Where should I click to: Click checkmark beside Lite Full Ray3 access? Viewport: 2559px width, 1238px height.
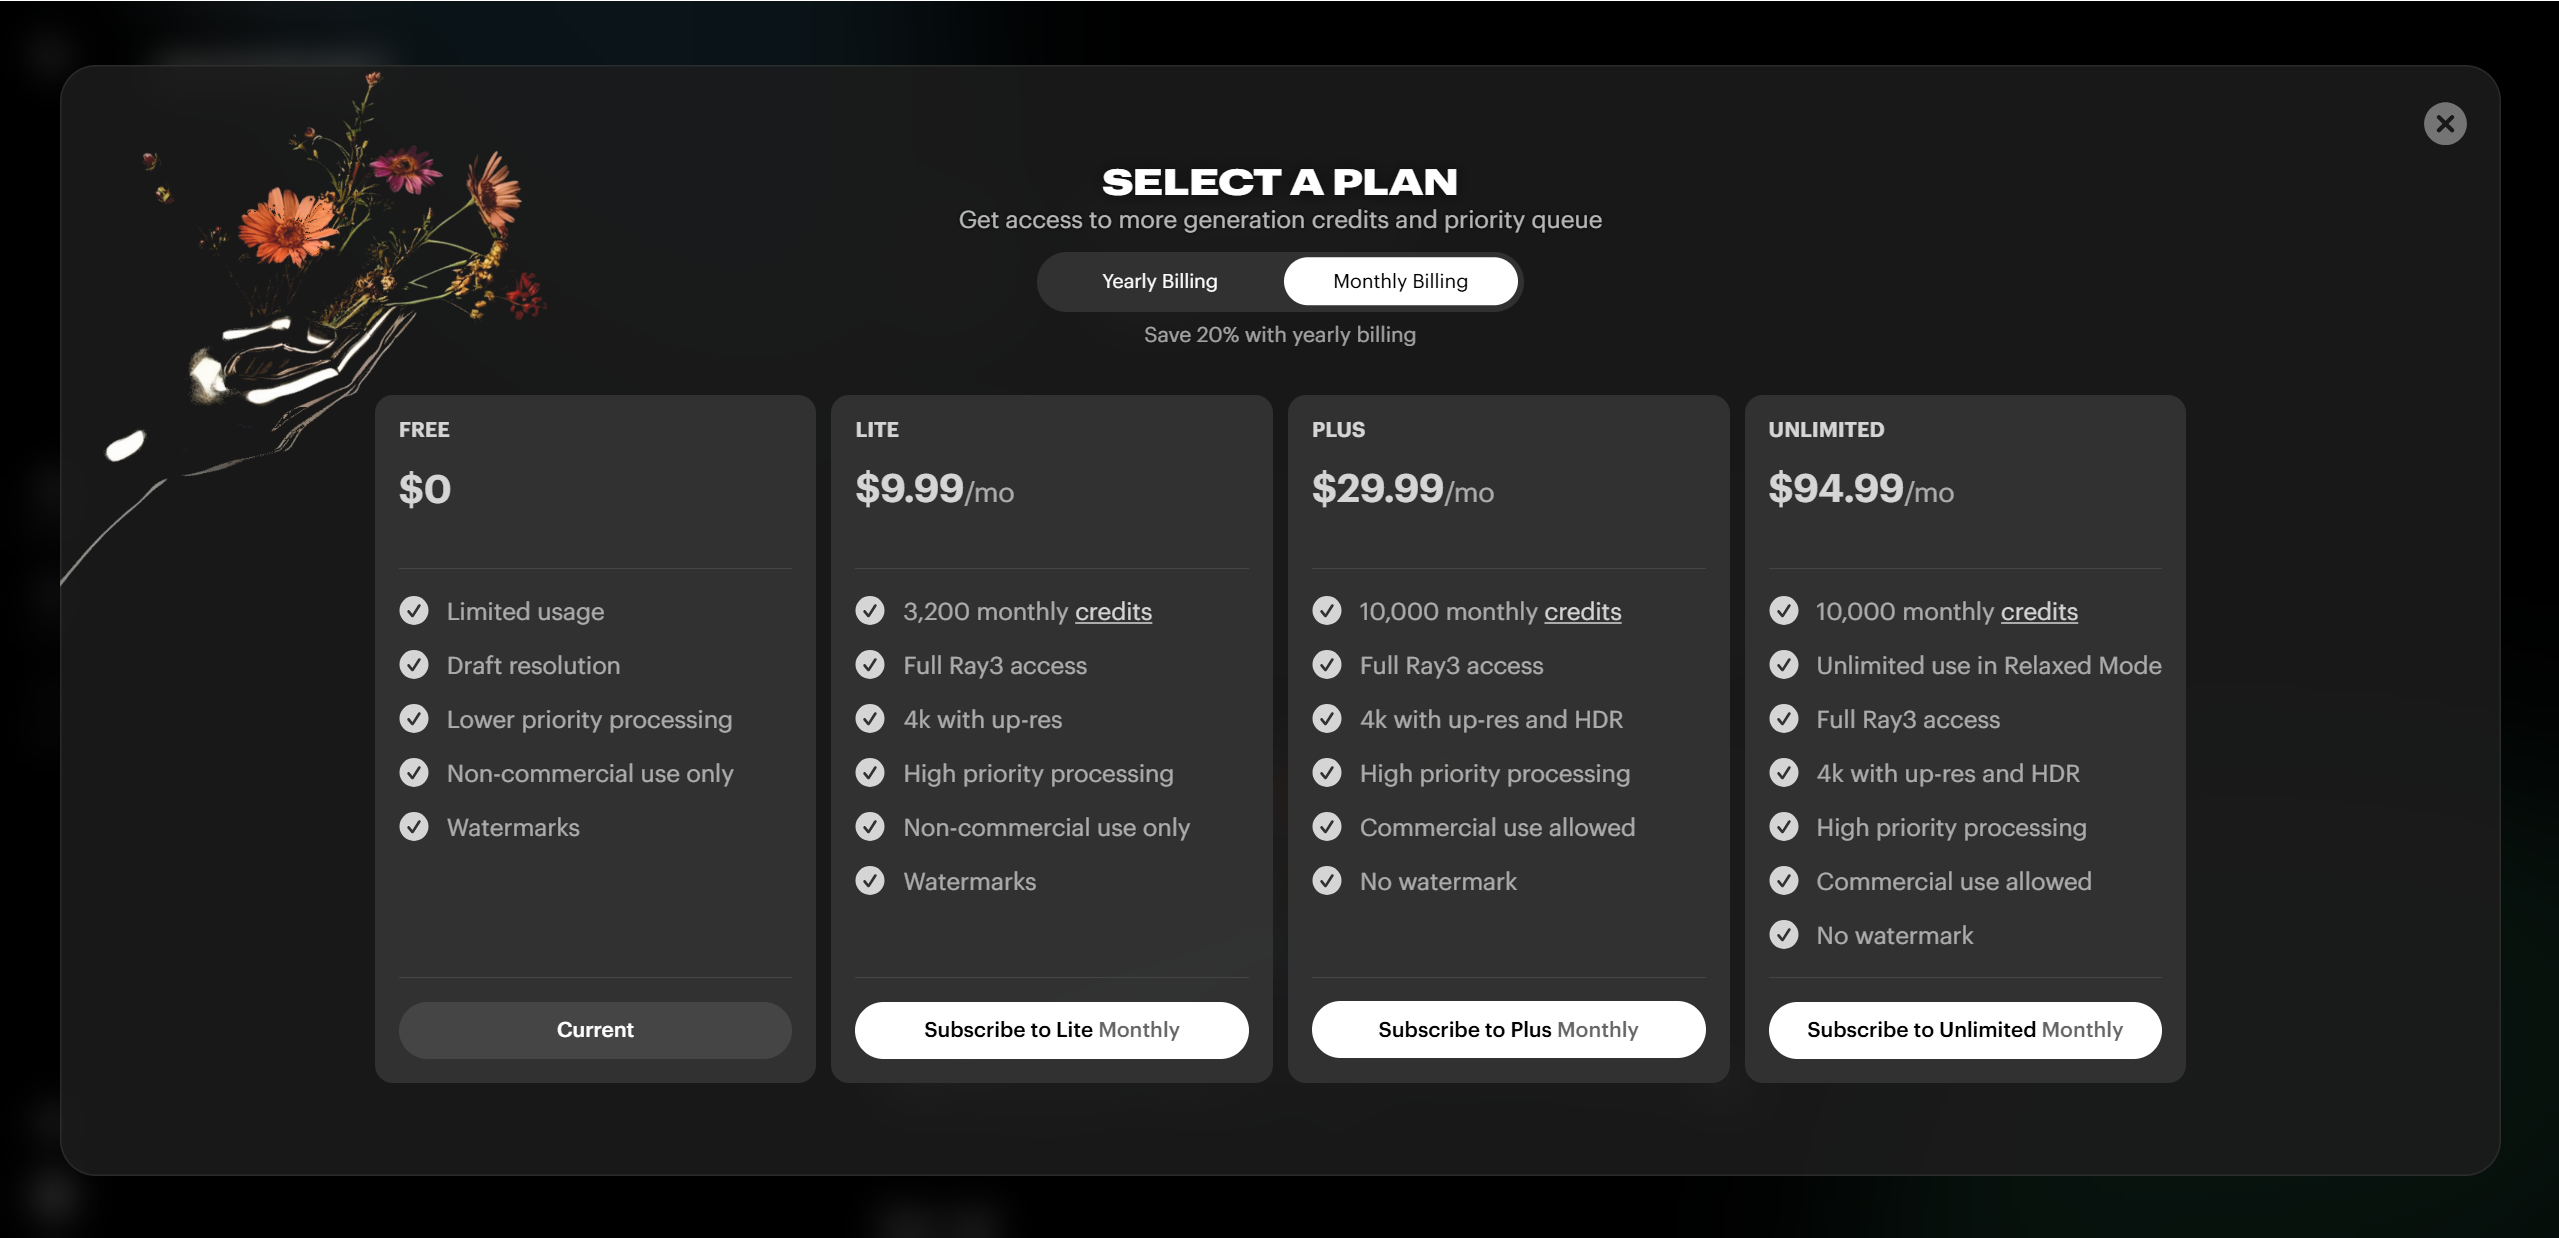[x=870, y=665]
